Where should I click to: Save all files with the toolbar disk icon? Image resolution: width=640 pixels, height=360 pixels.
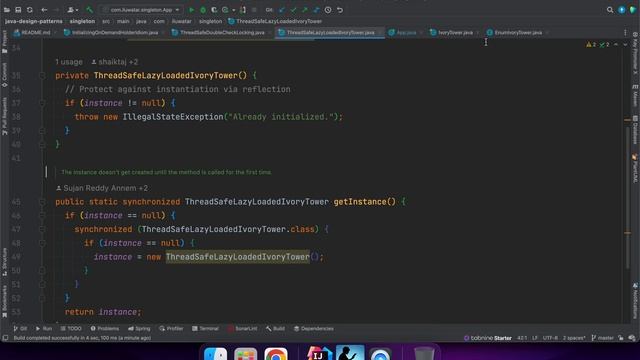coord(18,10)
